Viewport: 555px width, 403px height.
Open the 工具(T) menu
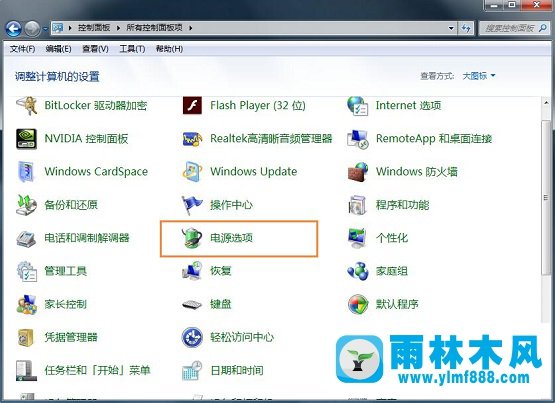pyautogui.click(x=132, y=49)
